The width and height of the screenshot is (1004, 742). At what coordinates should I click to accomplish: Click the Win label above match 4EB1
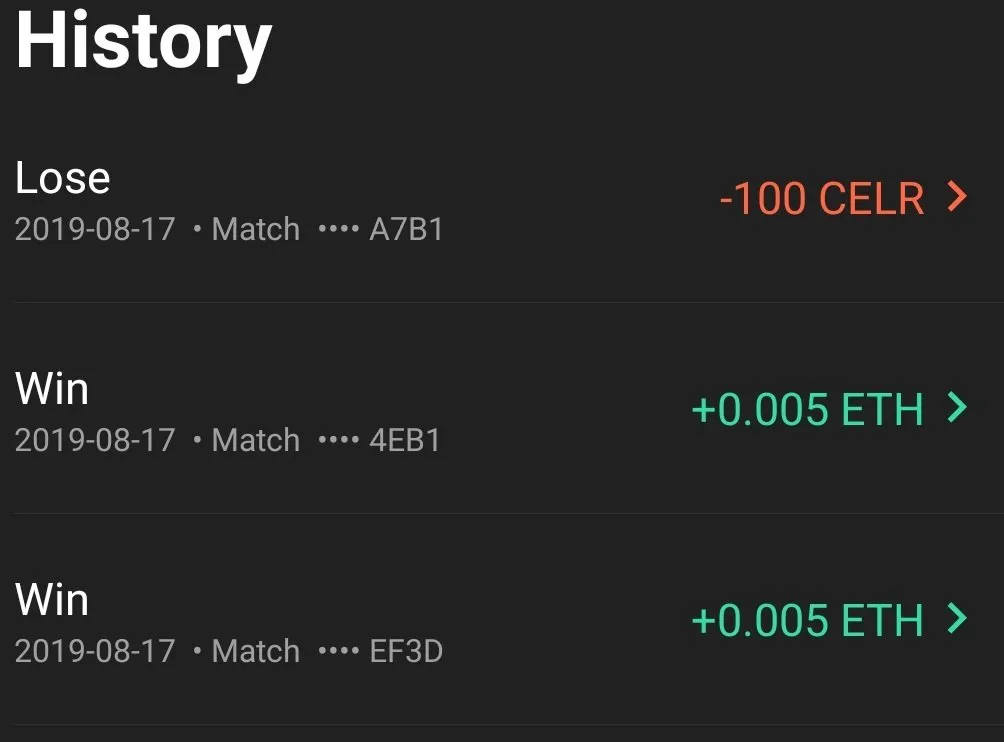pos(52,388)
